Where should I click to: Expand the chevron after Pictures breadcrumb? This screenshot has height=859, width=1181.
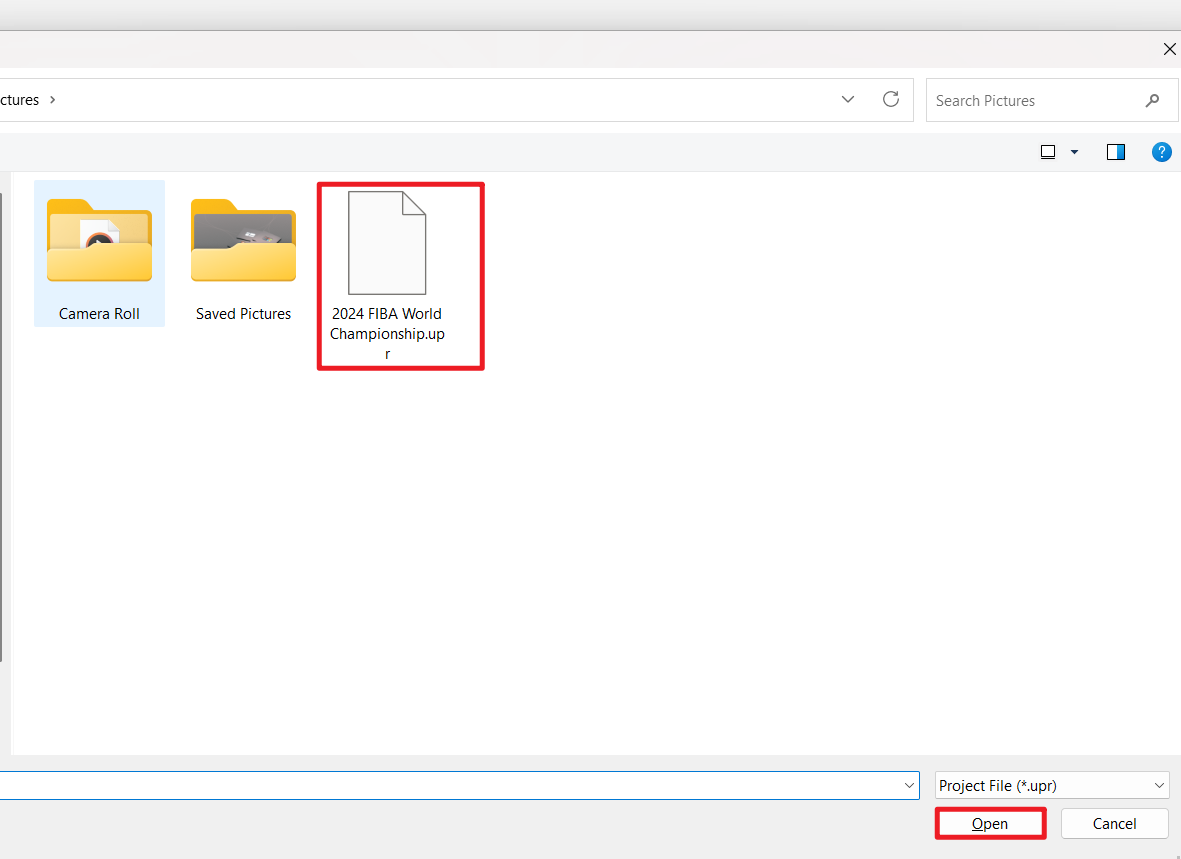coord(53,100)
